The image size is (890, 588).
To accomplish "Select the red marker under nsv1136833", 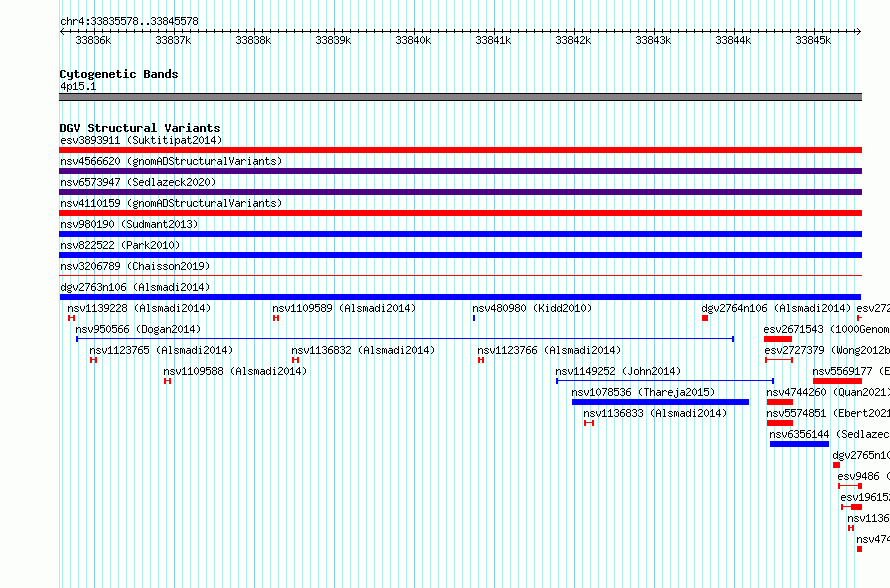I will (x=589, y=423).
